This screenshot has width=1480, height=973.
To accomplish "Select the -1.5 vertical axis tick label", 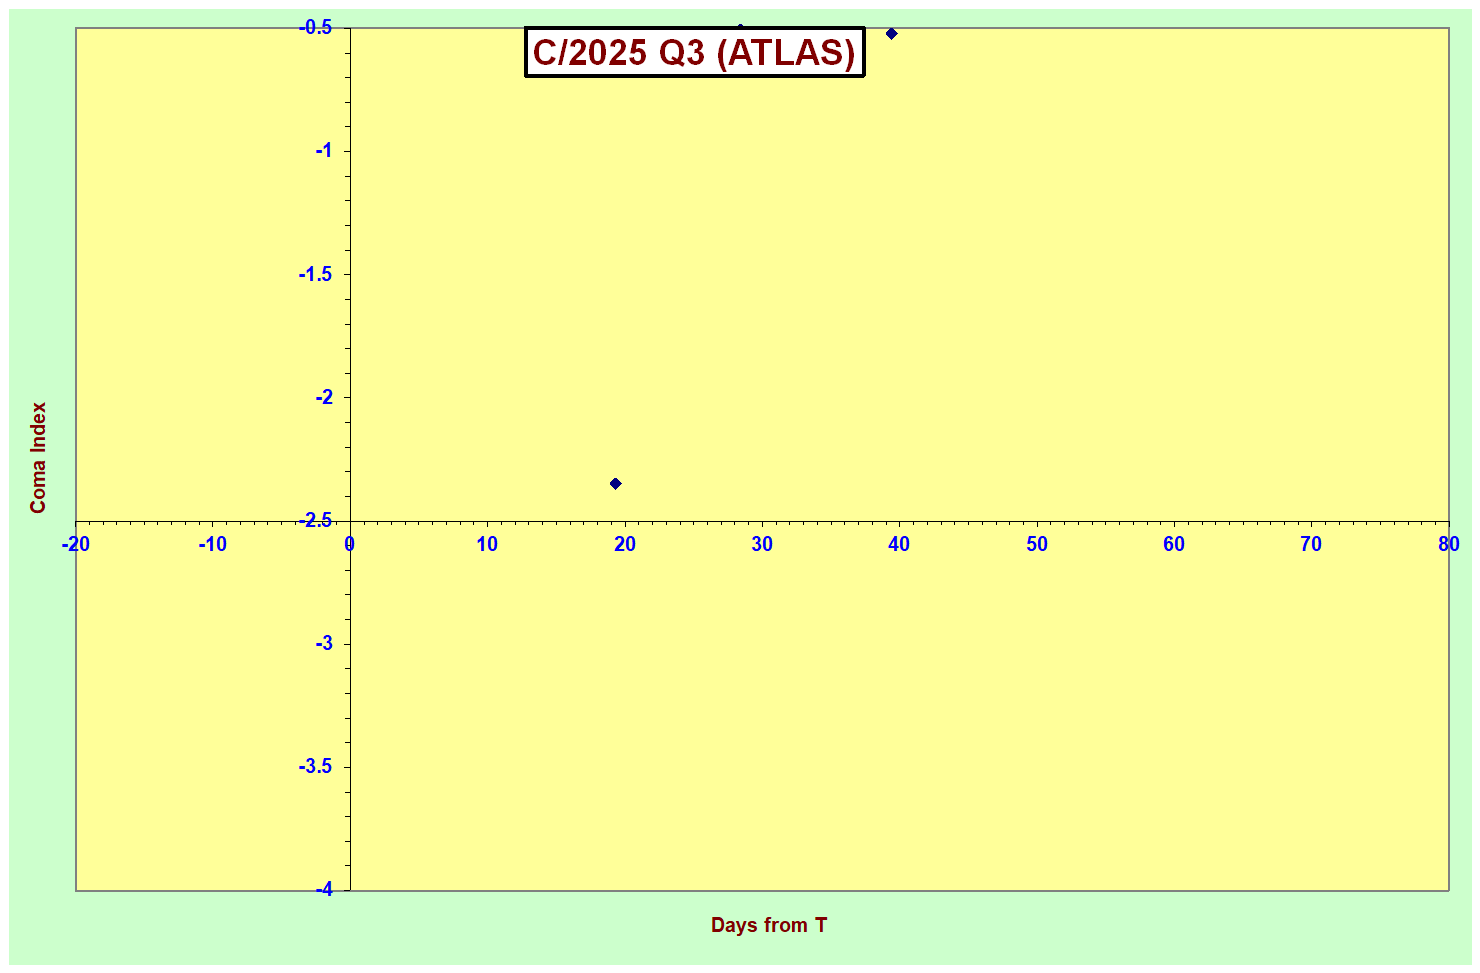I will 316,274.
